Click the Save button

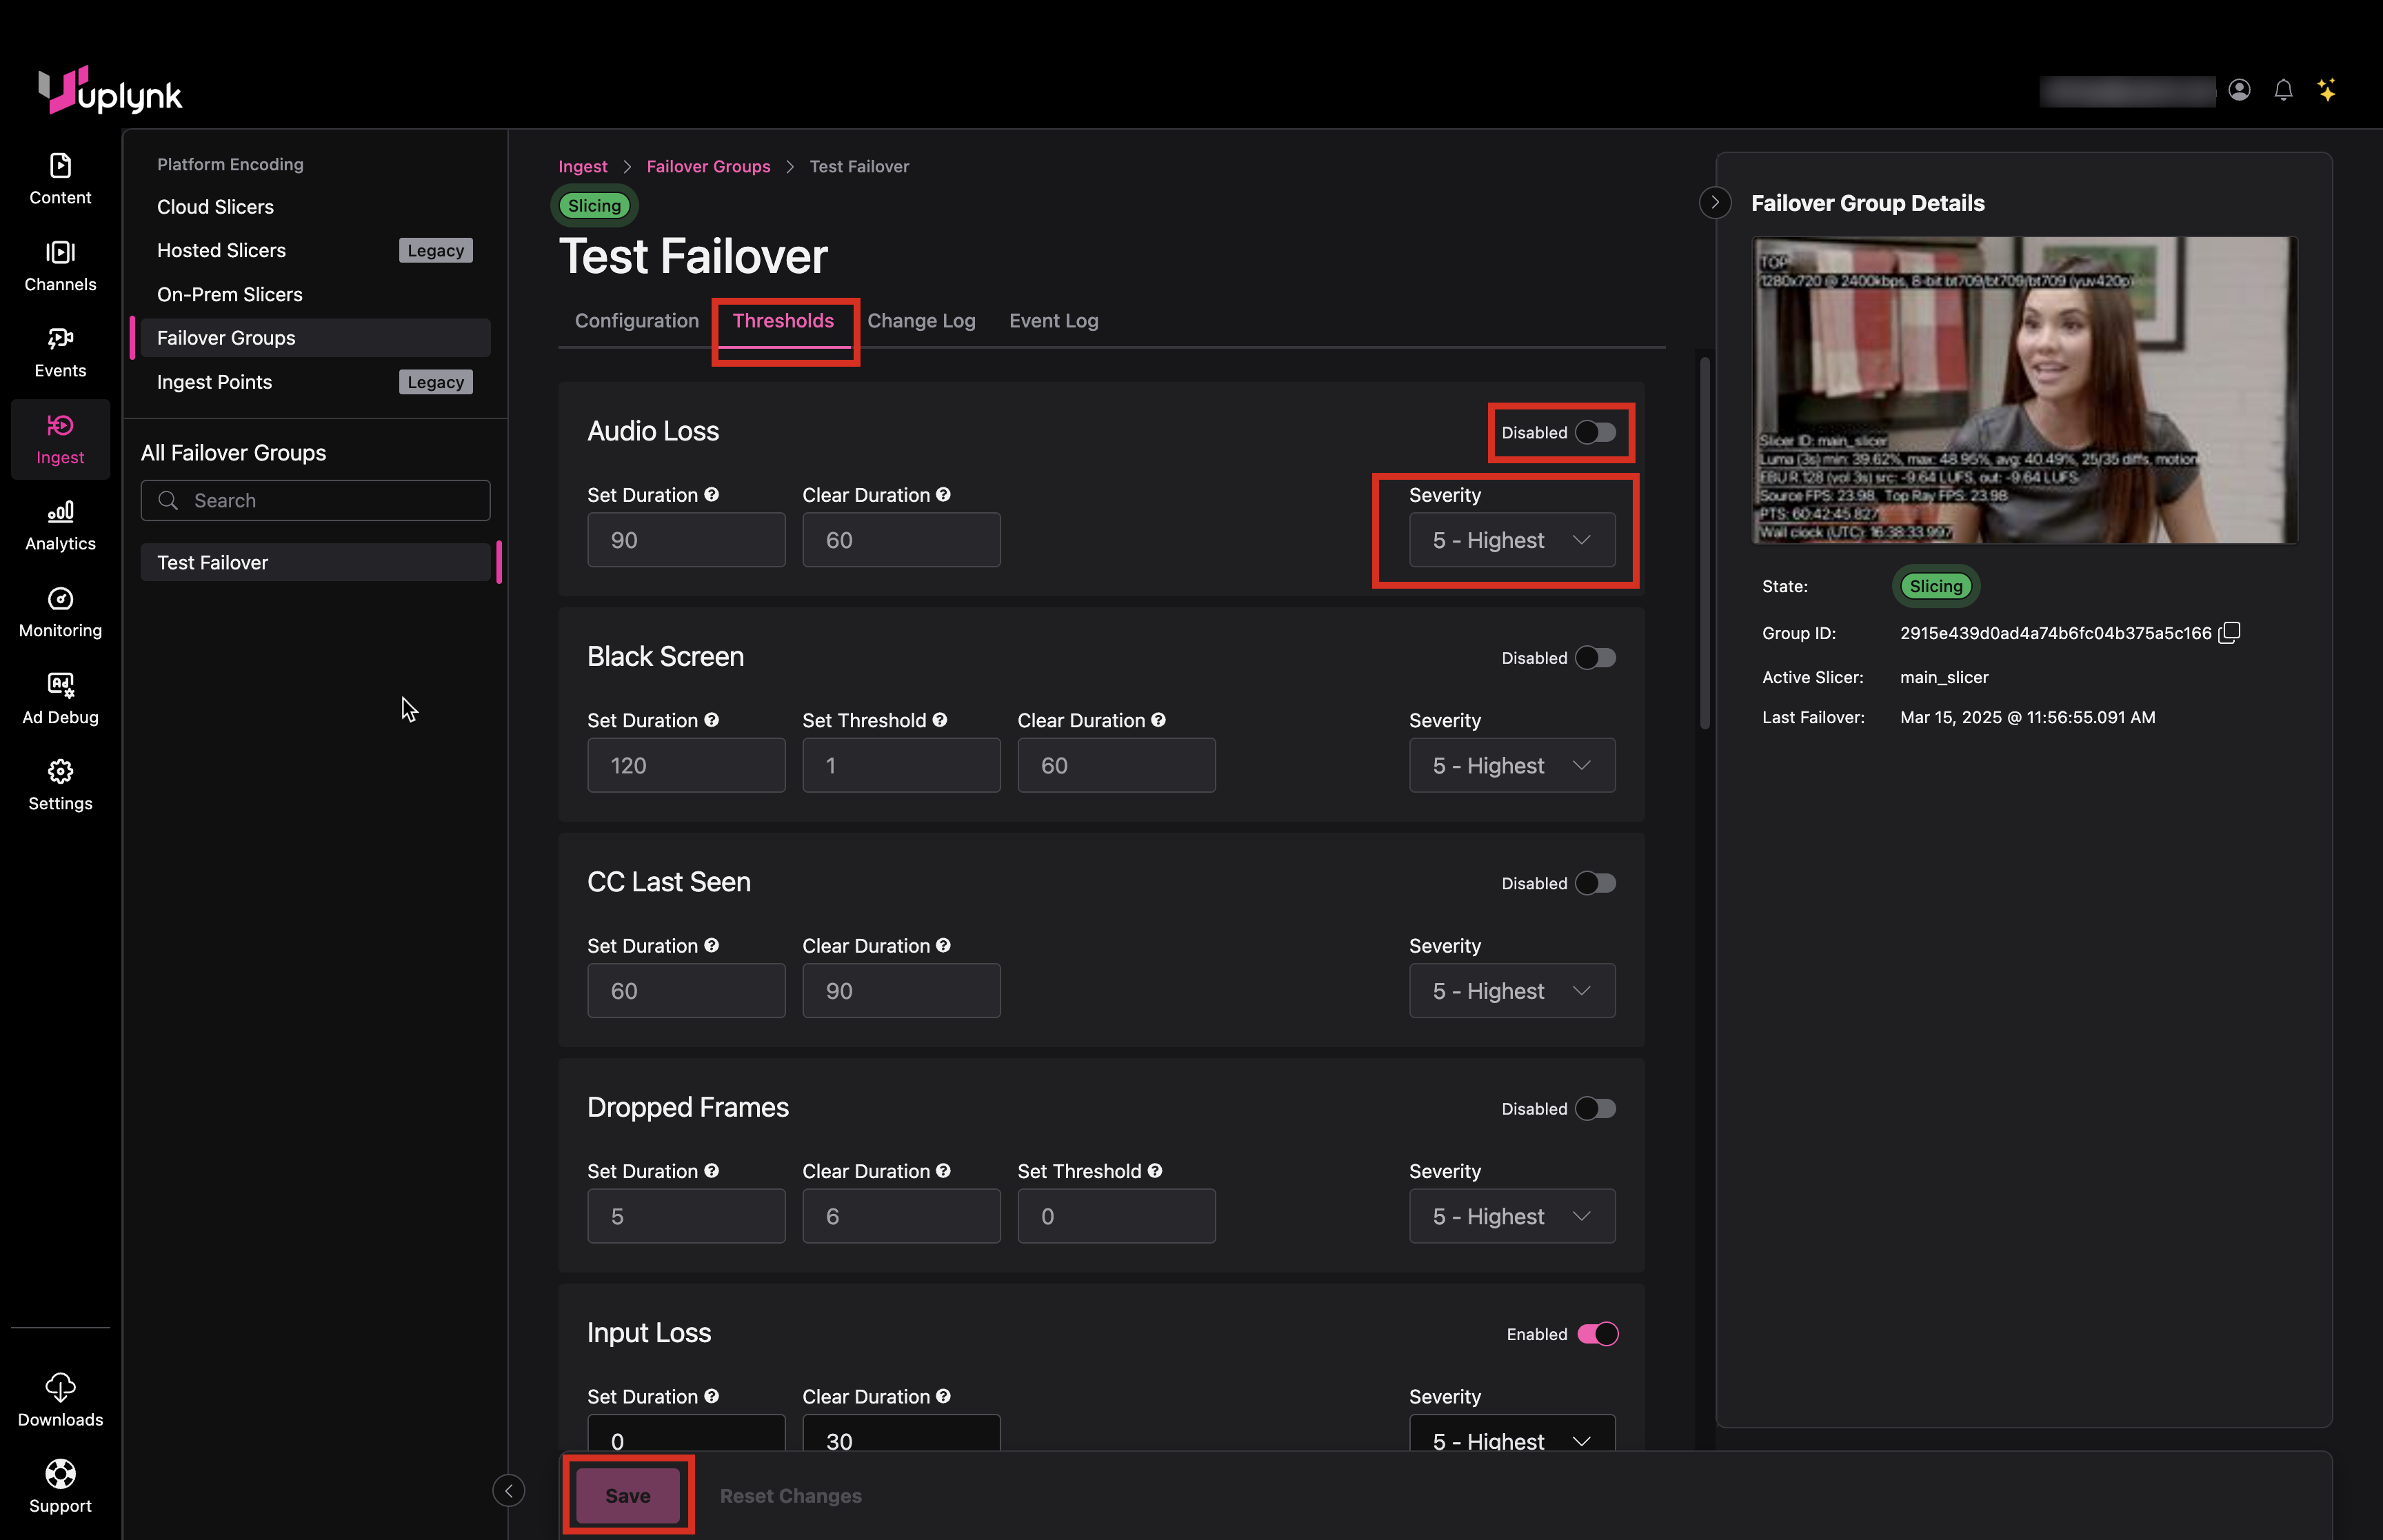coord(627,1496)
